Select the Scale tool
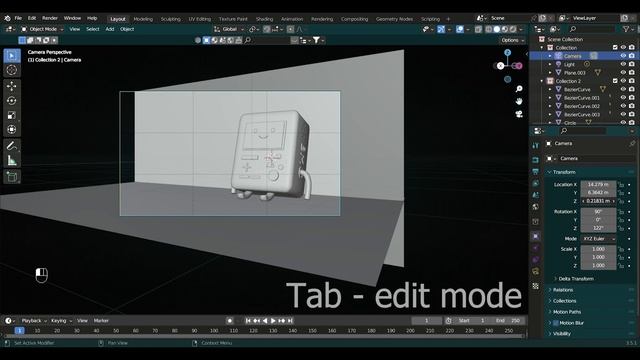The height and width of the screenshot is (360, 640). point(11,115)
